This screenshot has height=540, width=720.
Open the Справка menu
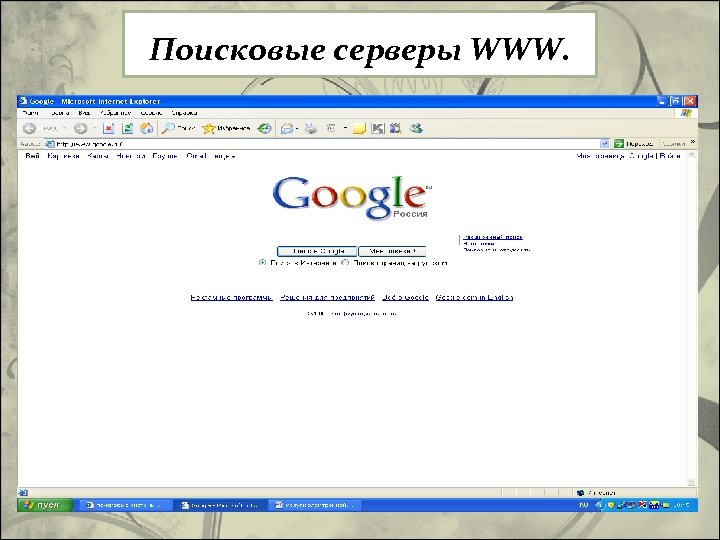pyautogui.click(x=184, y=113)
